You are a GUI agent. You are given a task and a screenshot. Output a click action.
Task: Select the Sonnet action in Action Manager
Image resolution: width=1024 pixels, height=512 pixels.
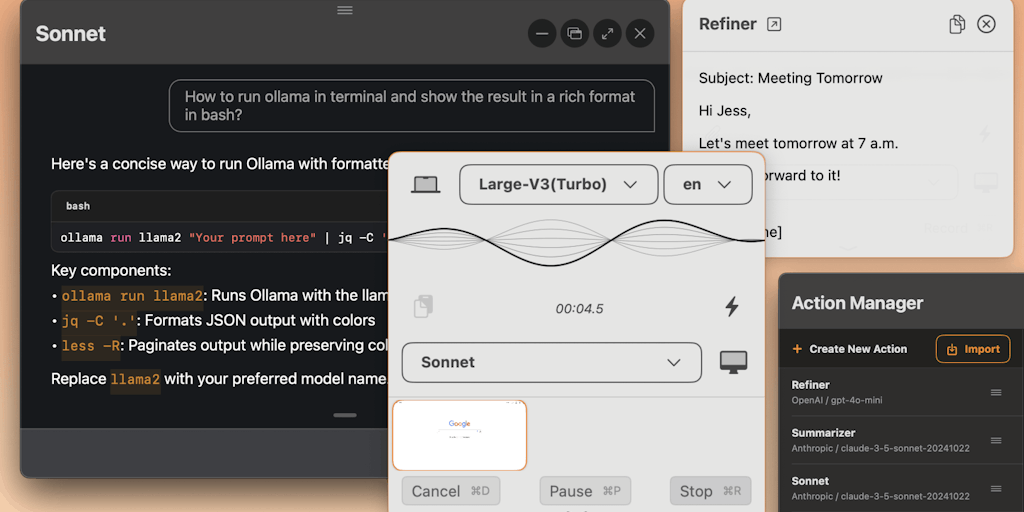coord(901,488)
